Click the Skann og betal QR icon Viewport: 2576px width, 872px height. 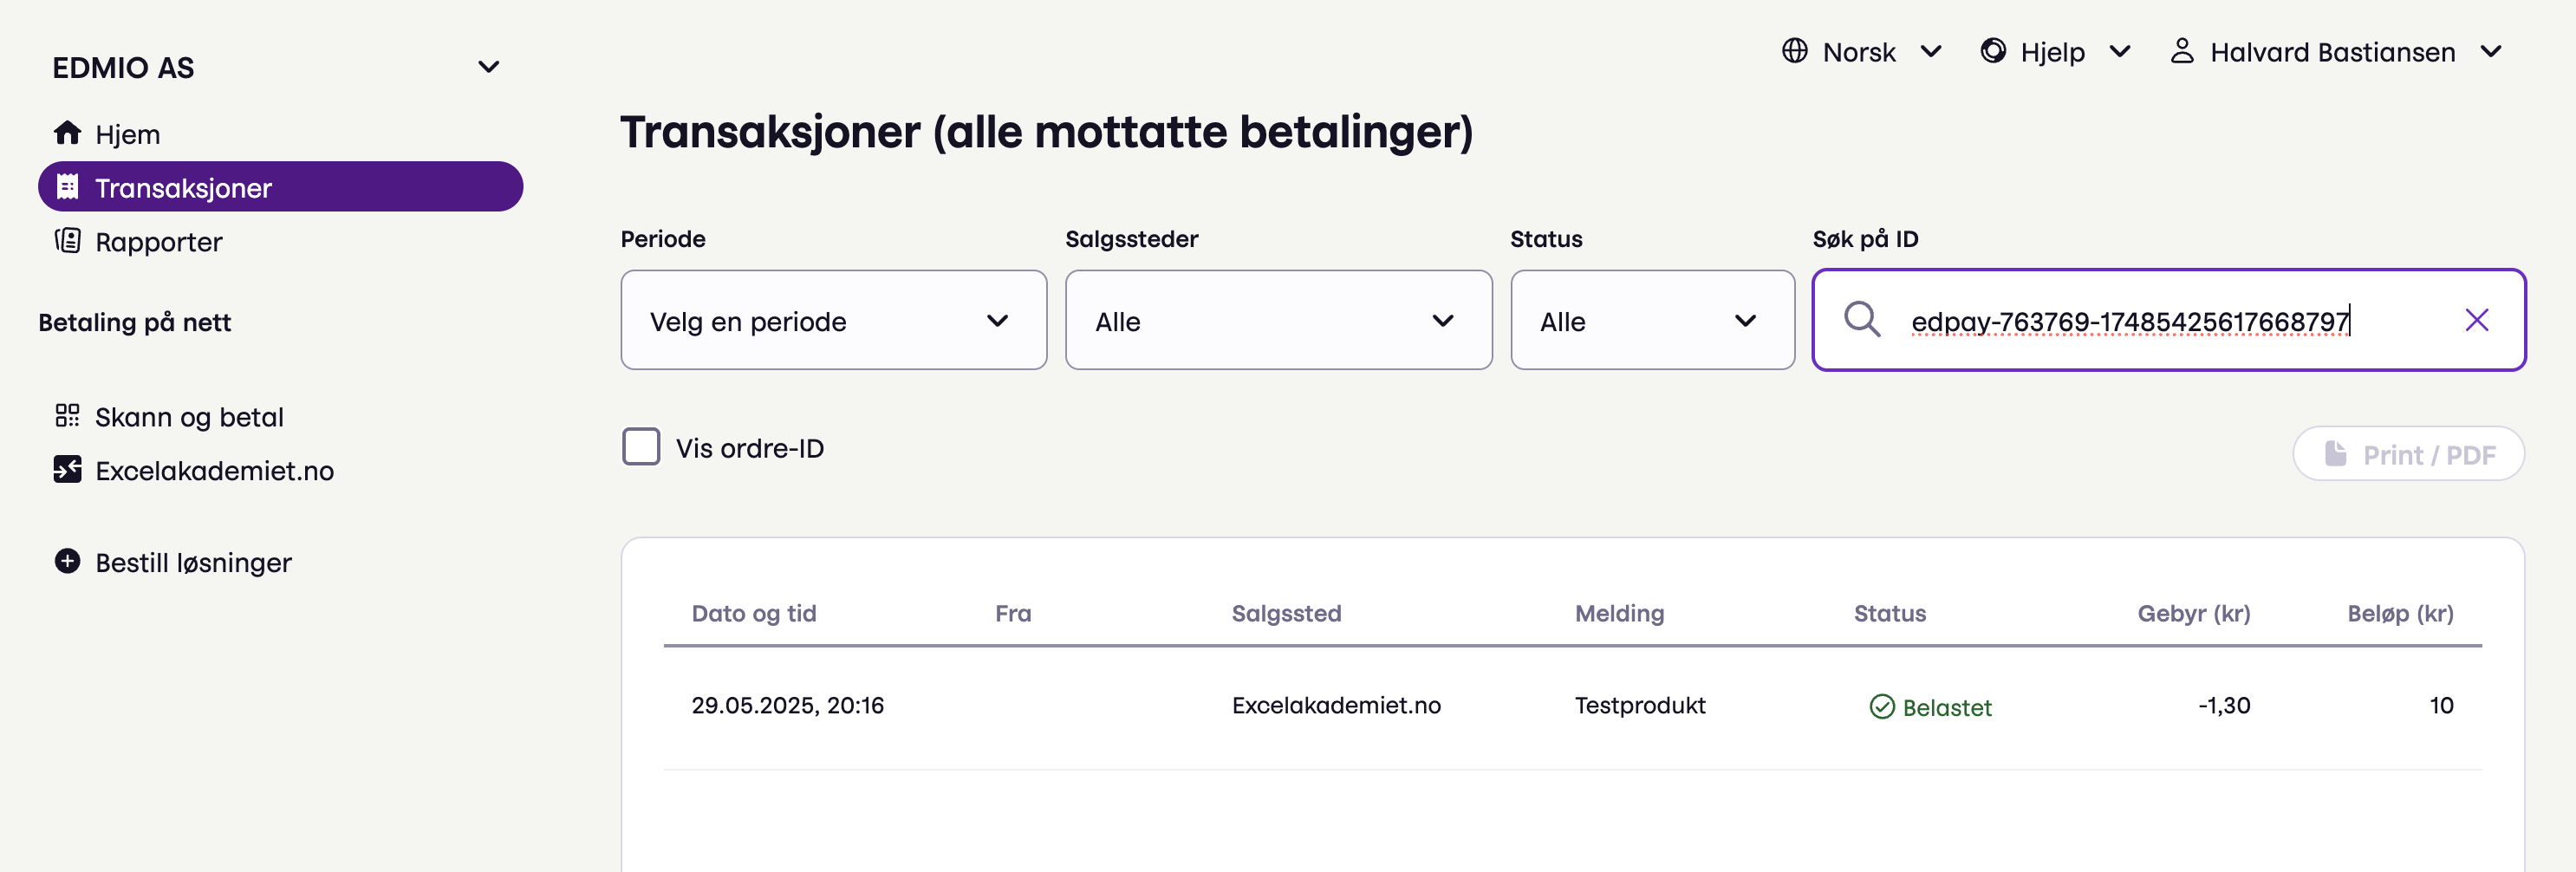pyautogui.click(x=67, y=416)
